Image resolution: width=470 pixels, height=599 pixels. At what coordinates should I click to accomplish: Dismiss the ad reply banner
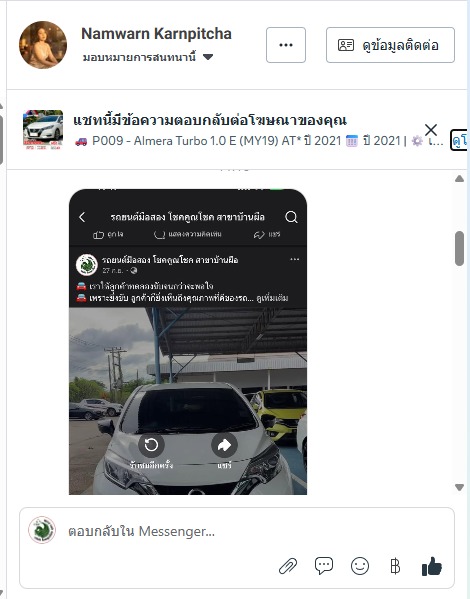point(431,130)
